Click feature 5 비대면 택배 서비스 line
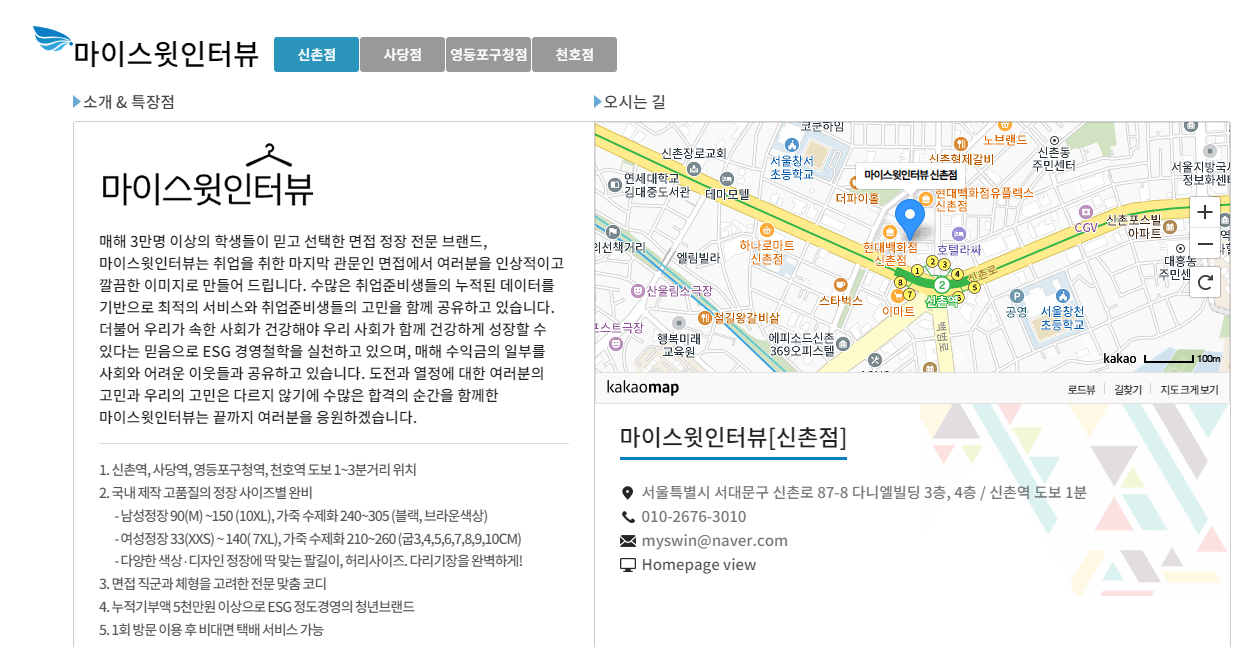Image resolution: width=1242 pixels, height=647 pixels. point(211,629)
